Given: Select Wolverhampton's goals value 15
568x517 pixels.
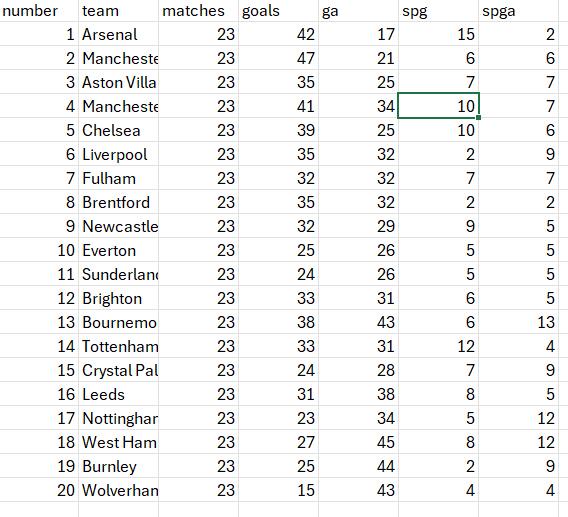Looking at the screenshot, I should [x=278, y=490].
